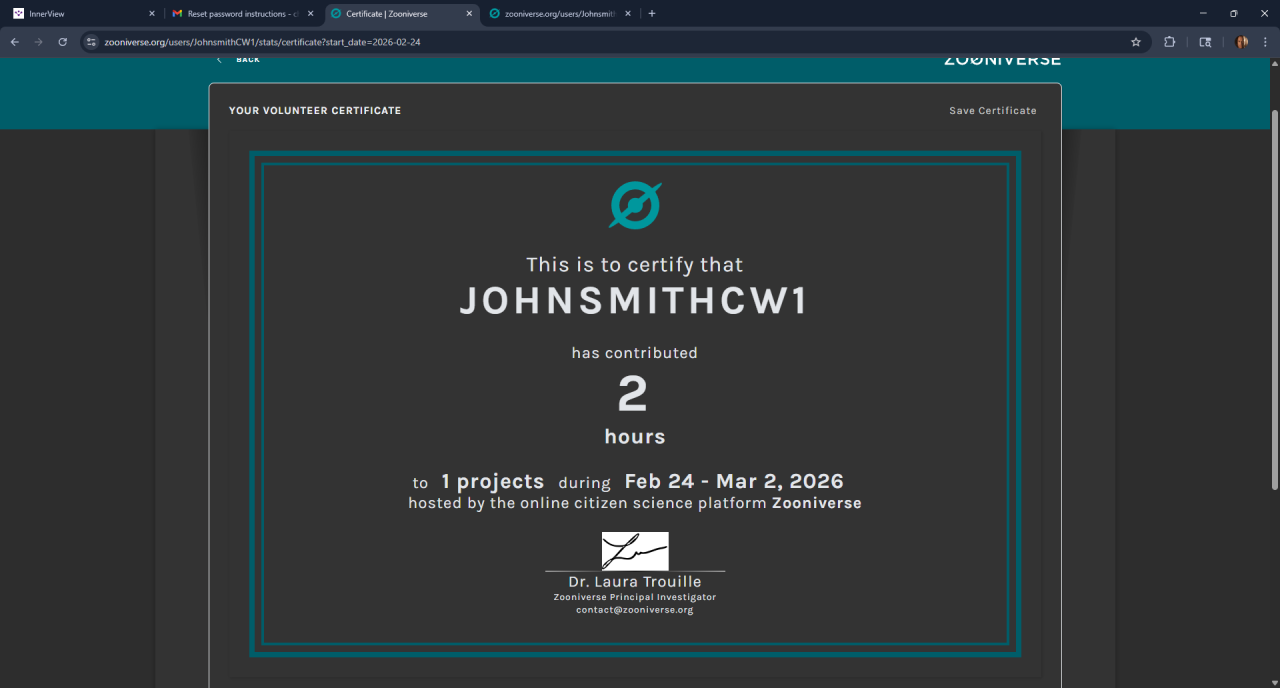Click the browser forward arrow
Screen dimensions: 1280x688
click(39, 42)
